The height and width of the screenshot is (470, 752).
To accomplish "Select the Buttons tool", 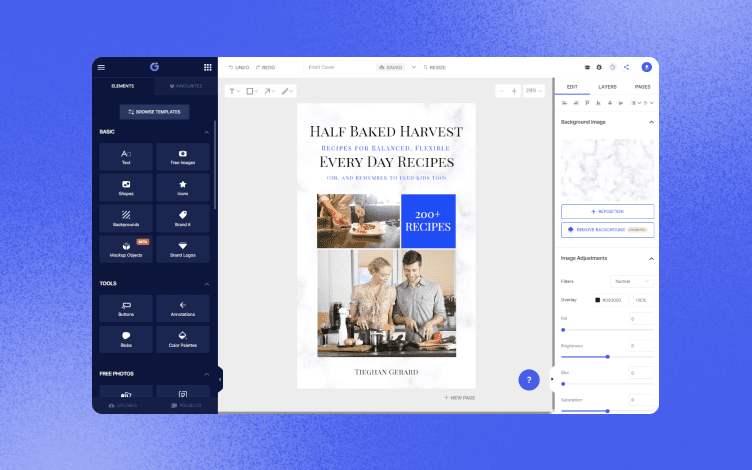I will point(126,308).
